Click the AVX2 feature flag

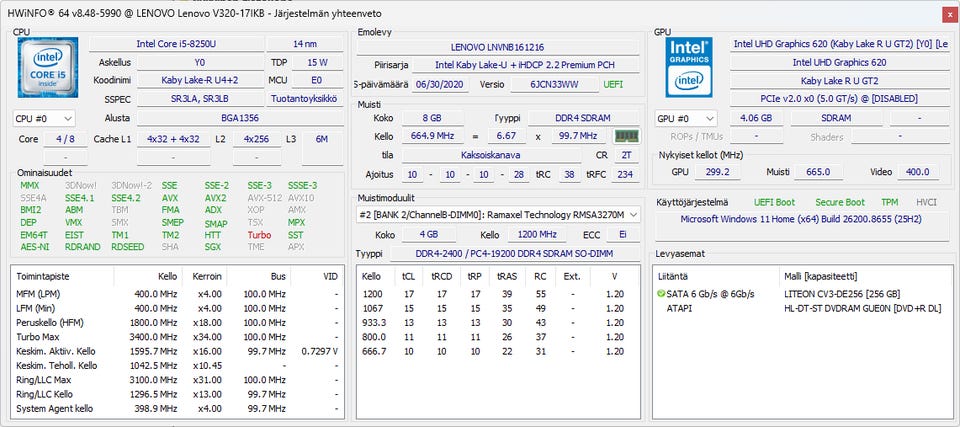[216, 198]
